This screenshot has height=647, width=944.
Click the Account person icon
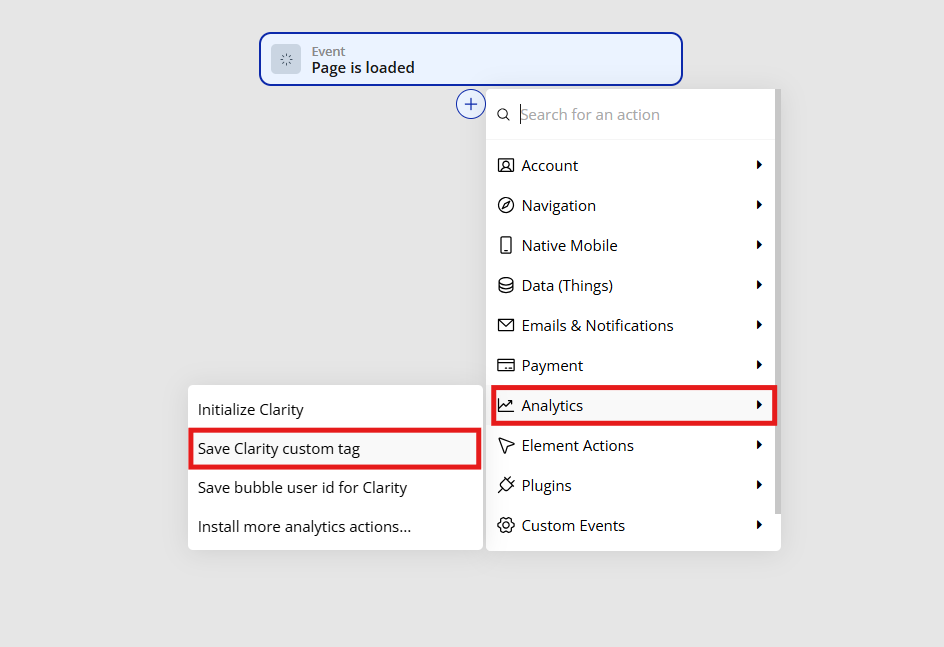click(506, 165)
